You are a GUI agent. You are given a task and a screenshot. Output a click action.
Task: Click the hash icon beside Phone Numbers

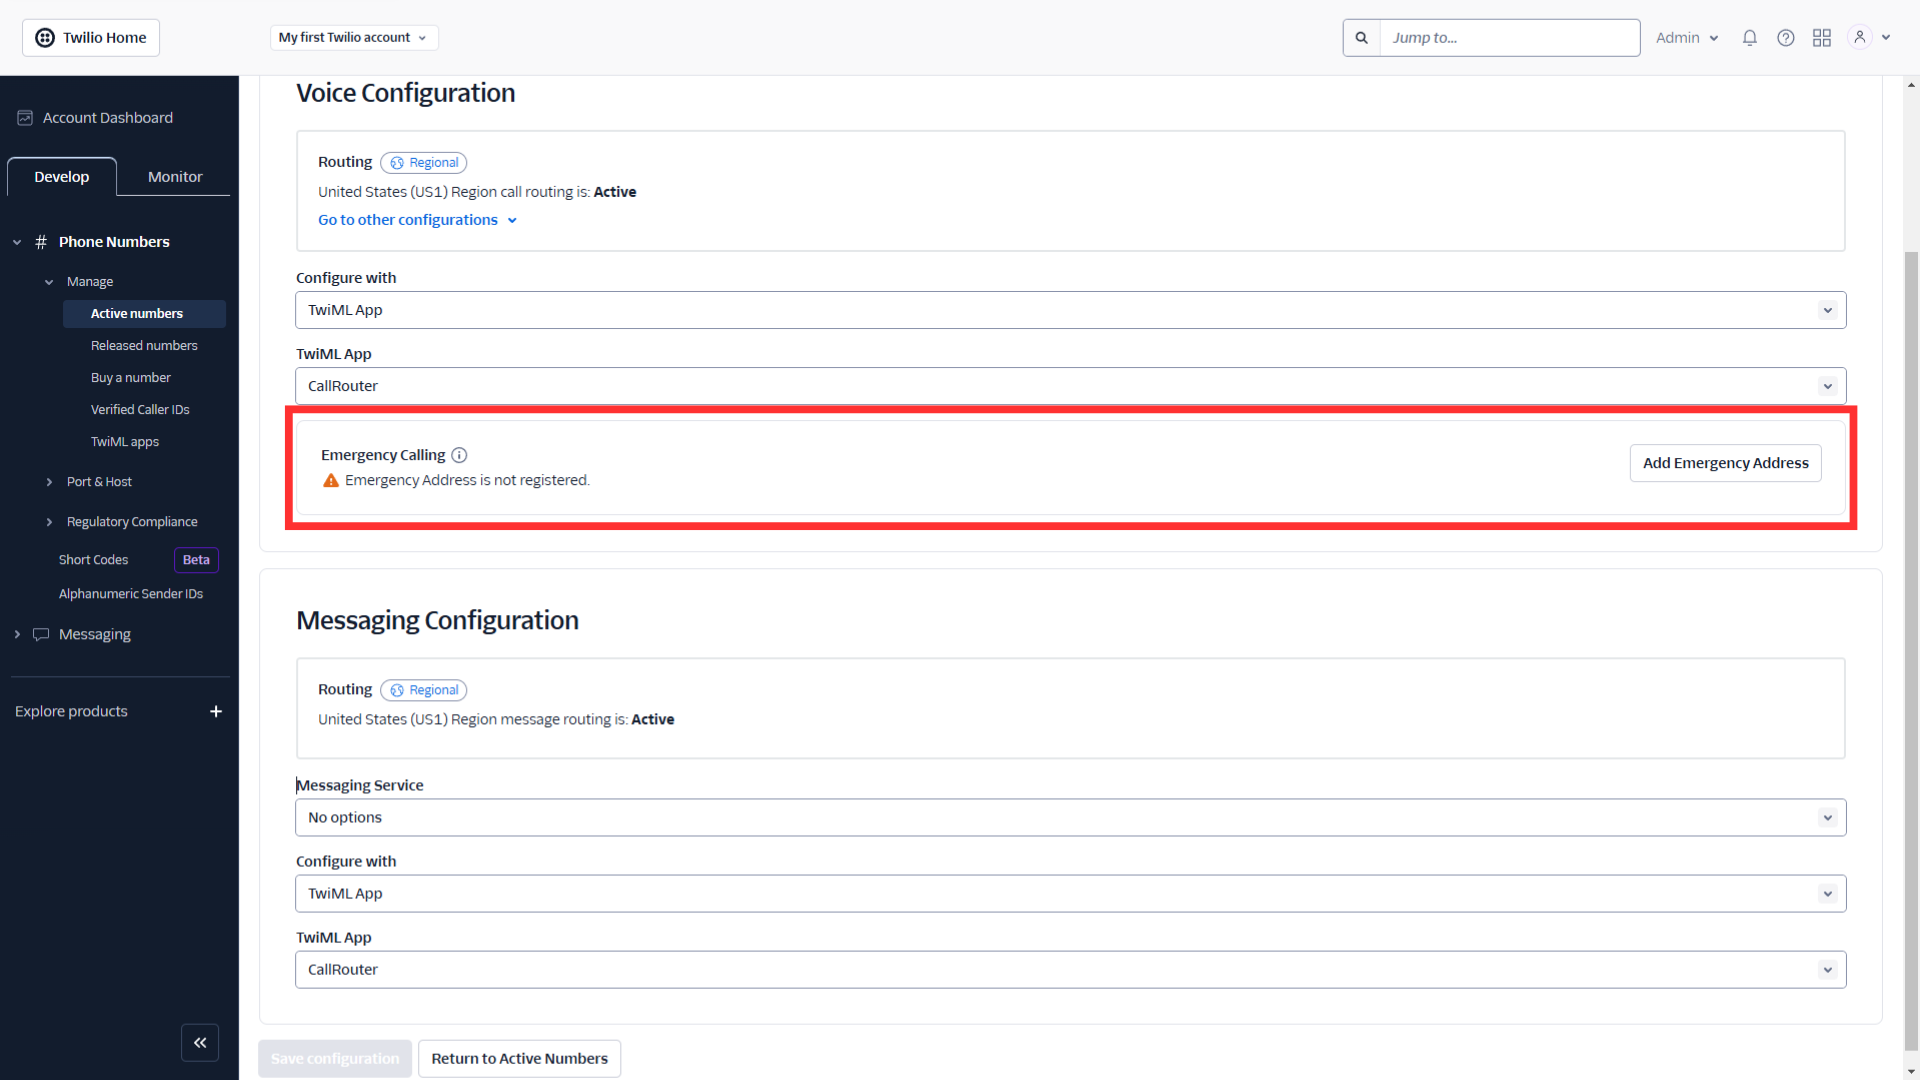click(41, 241)
